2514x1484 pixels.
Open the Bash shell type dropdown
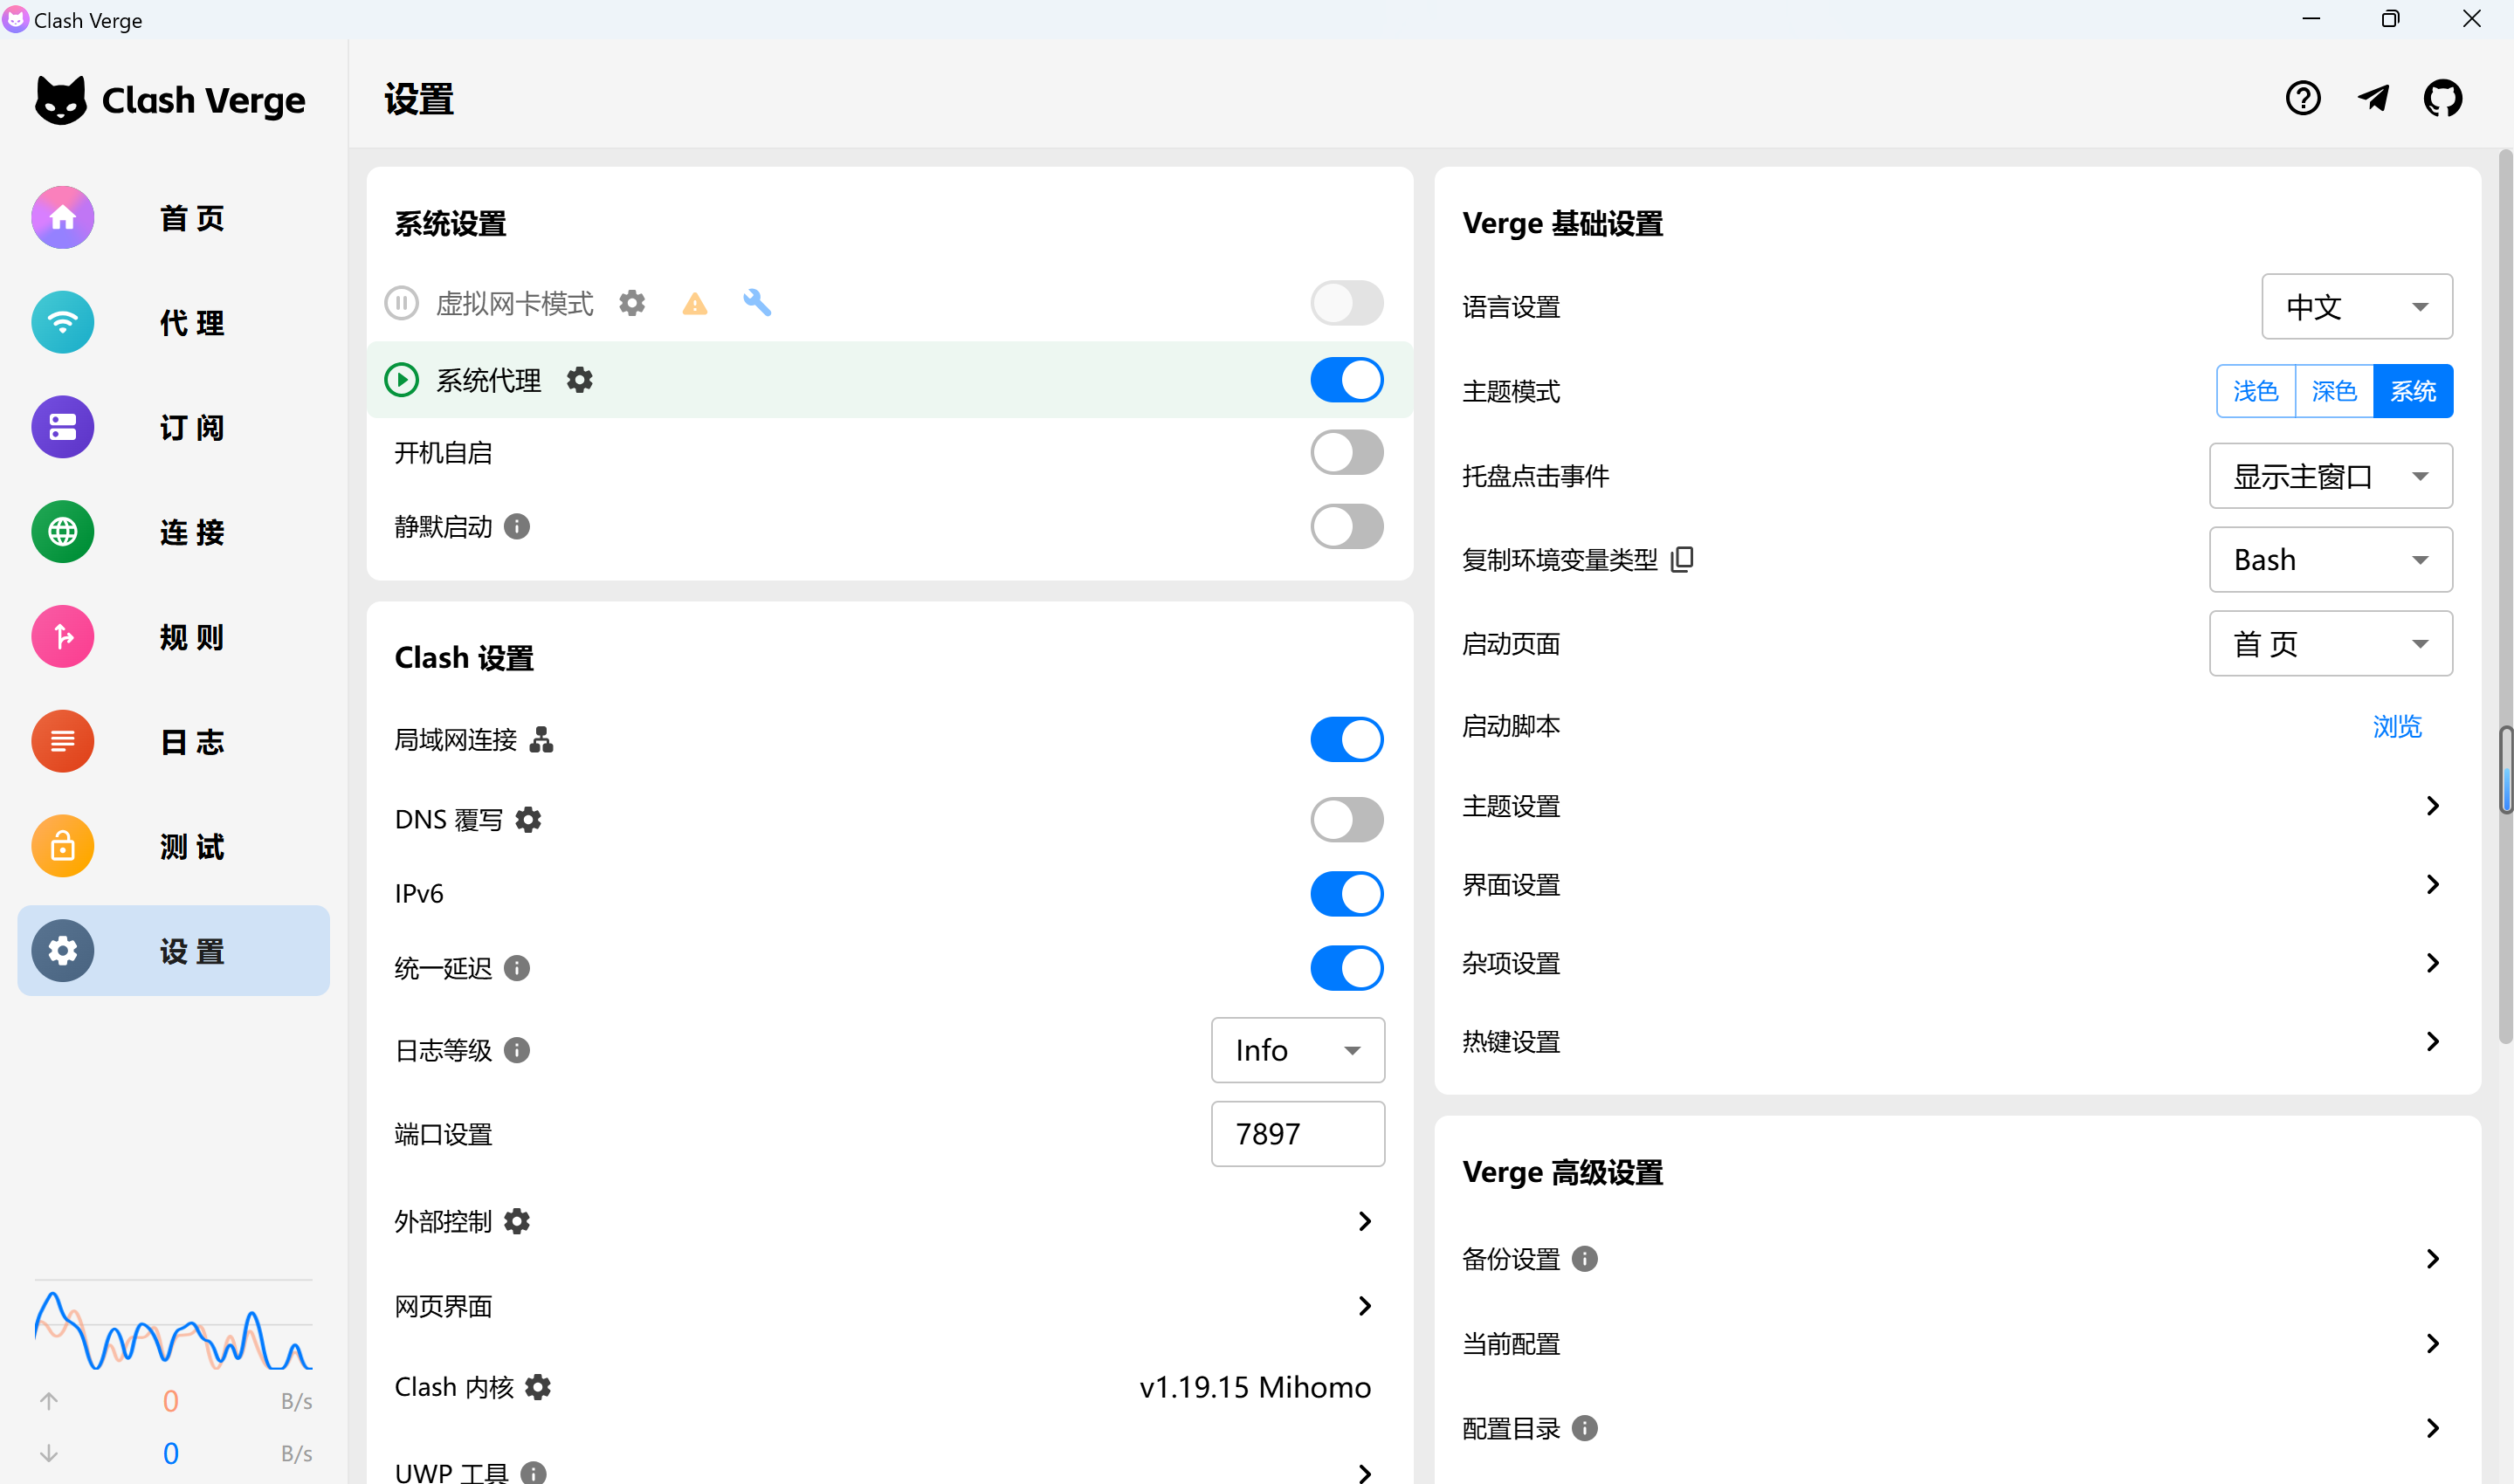click(x=2330, y=559)
